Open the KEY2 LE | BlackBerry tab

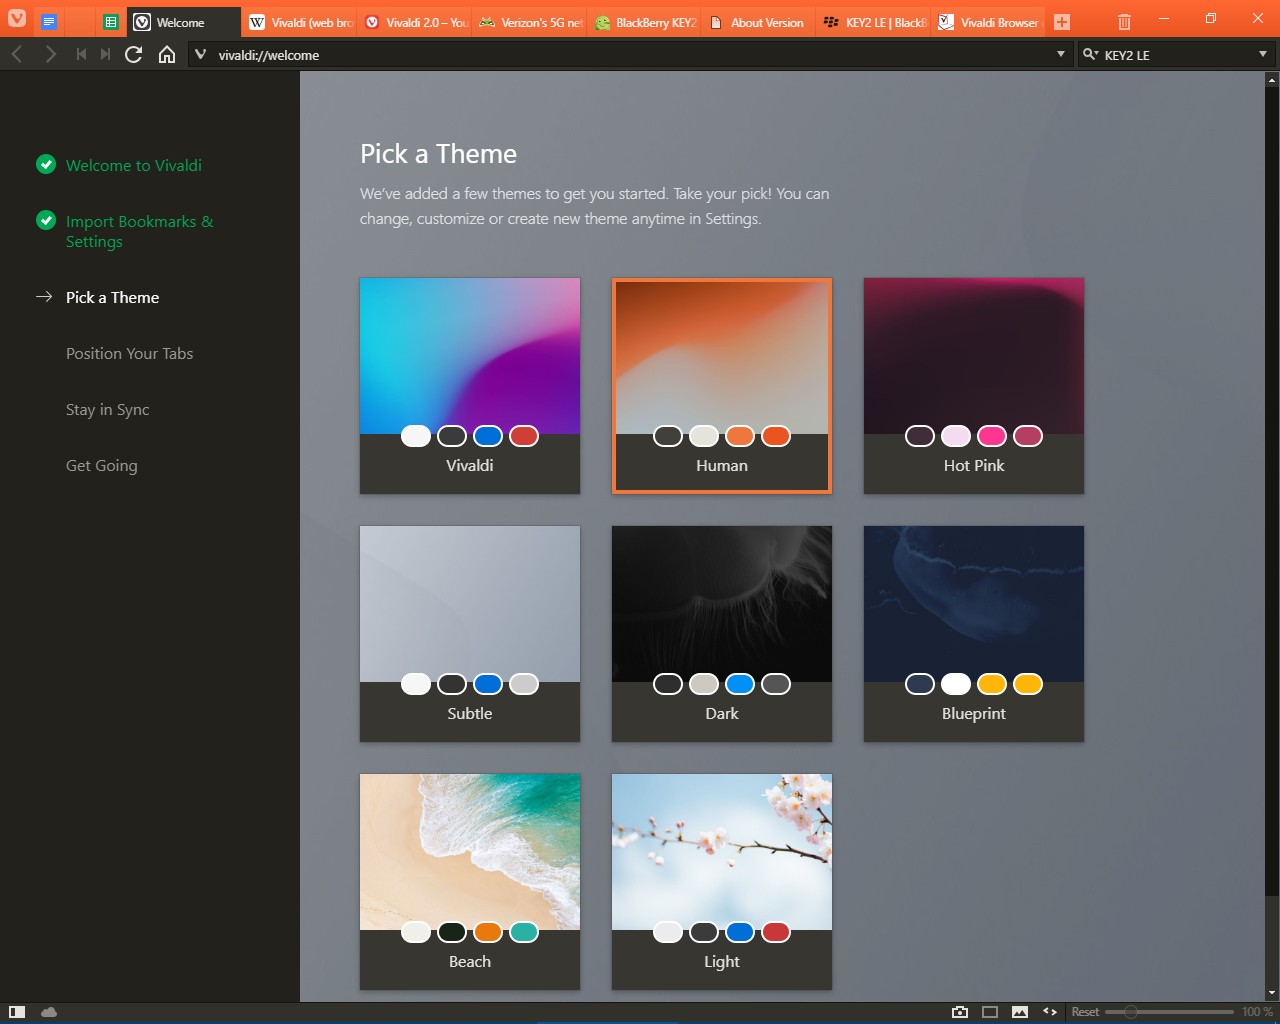(875, 21)
